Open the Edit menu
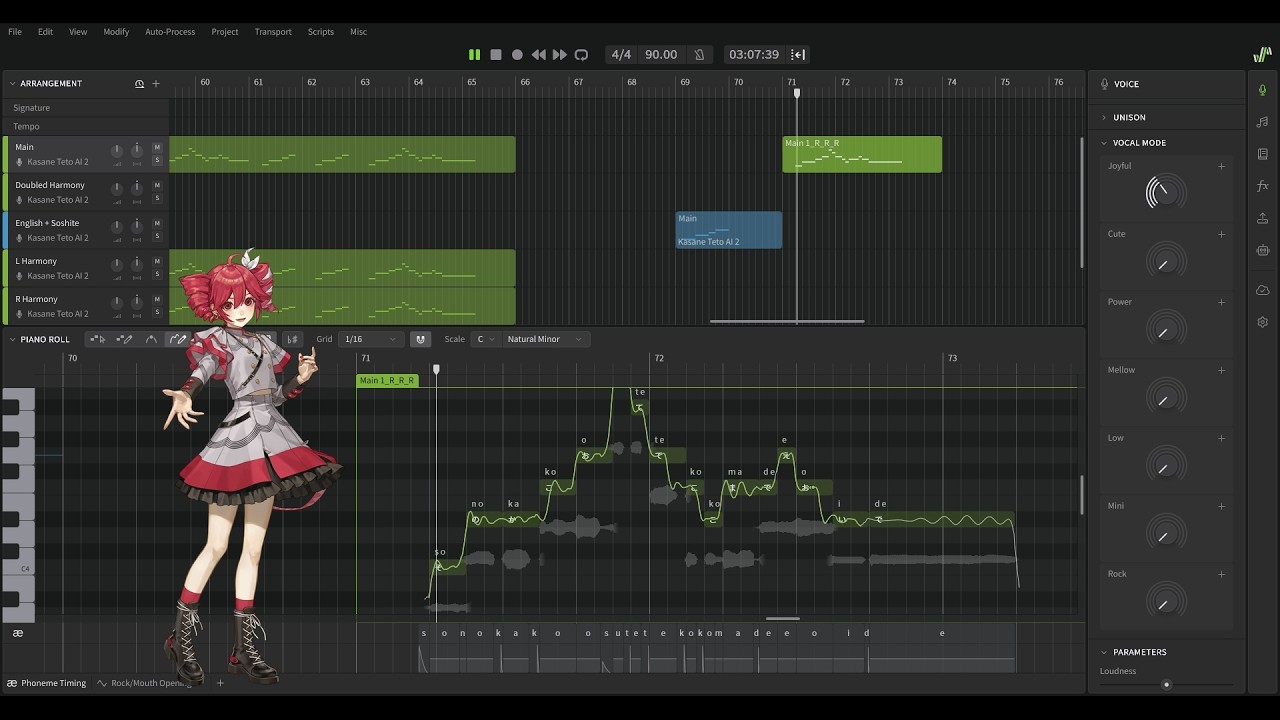Image resolution: width=1280 pixels, height=720 pixels. [x=46, y=32]
